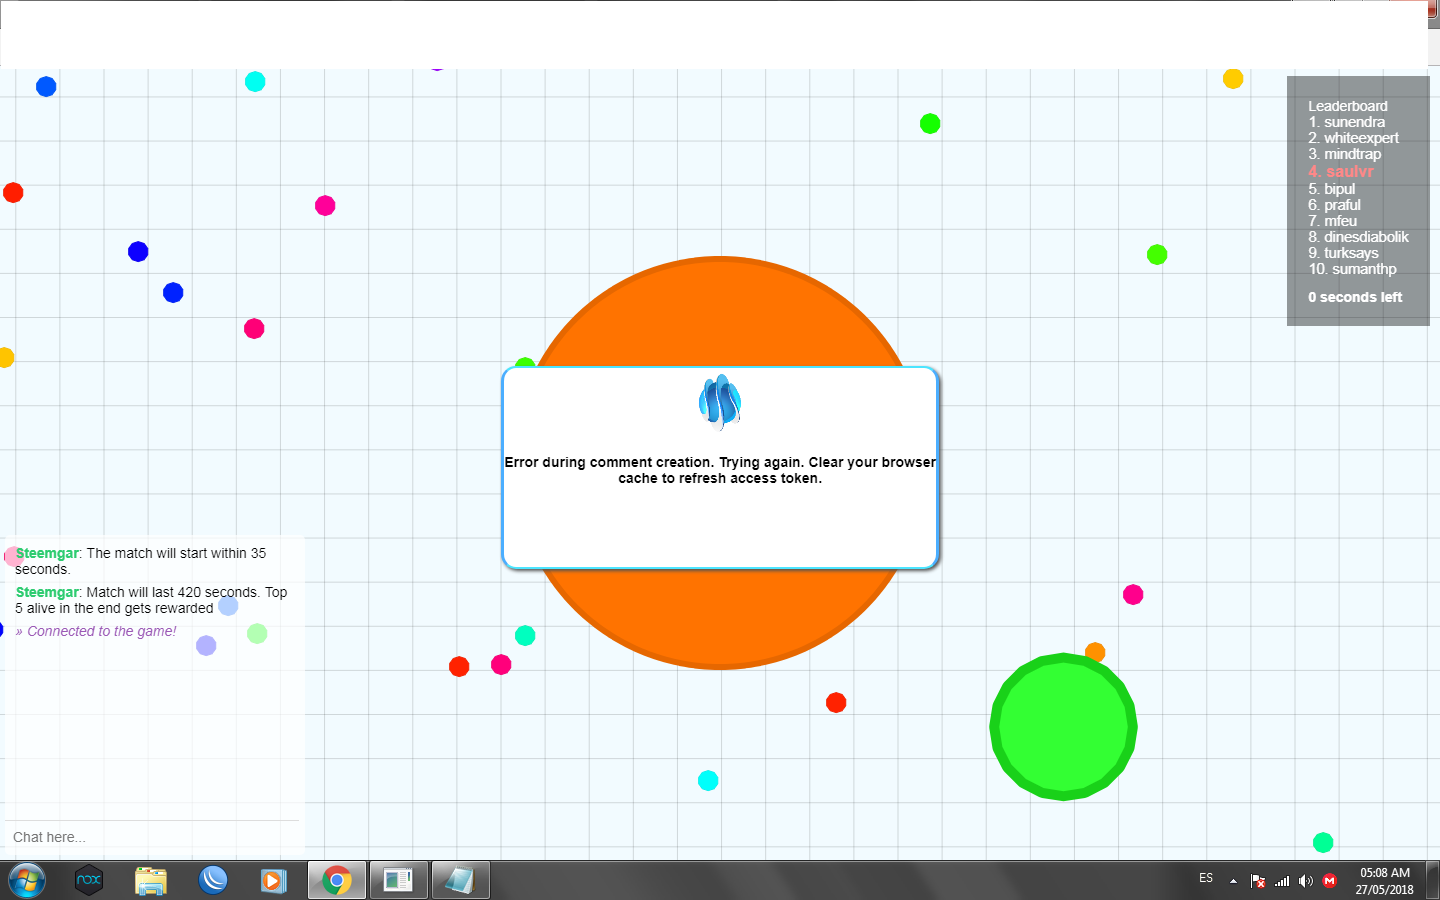Select leaderboard entry '9. turksays'
This screenshot has width=1440, height=900.
coord(1344,253)
